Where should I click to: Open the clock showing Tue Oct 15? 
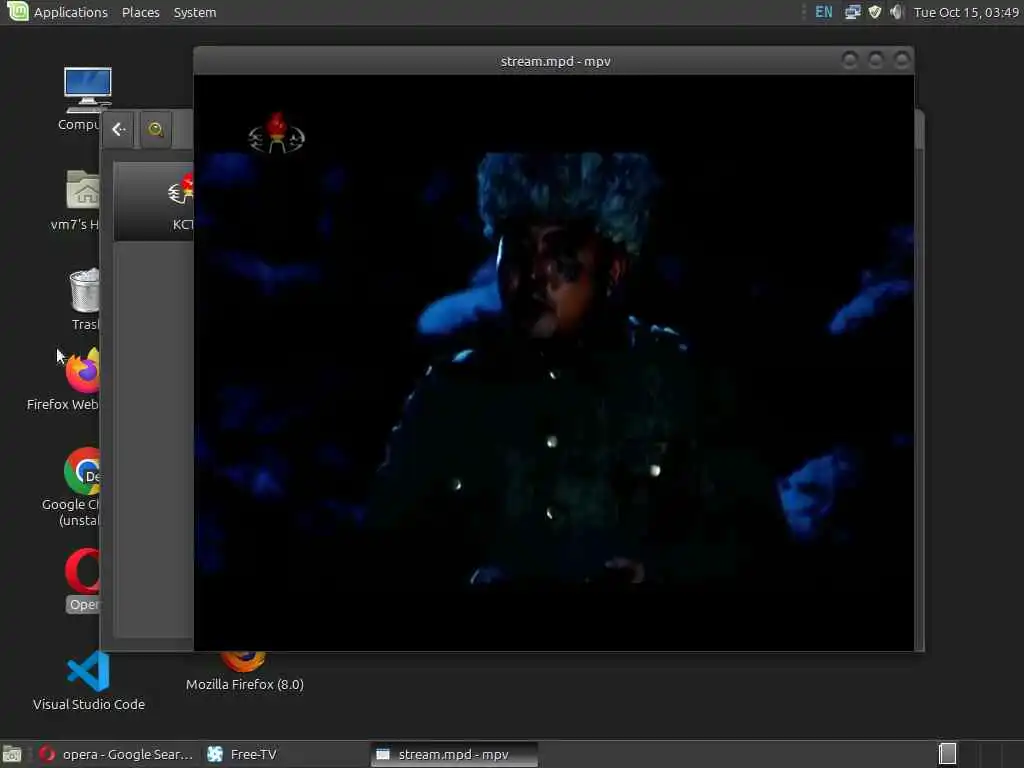point(966,12)
